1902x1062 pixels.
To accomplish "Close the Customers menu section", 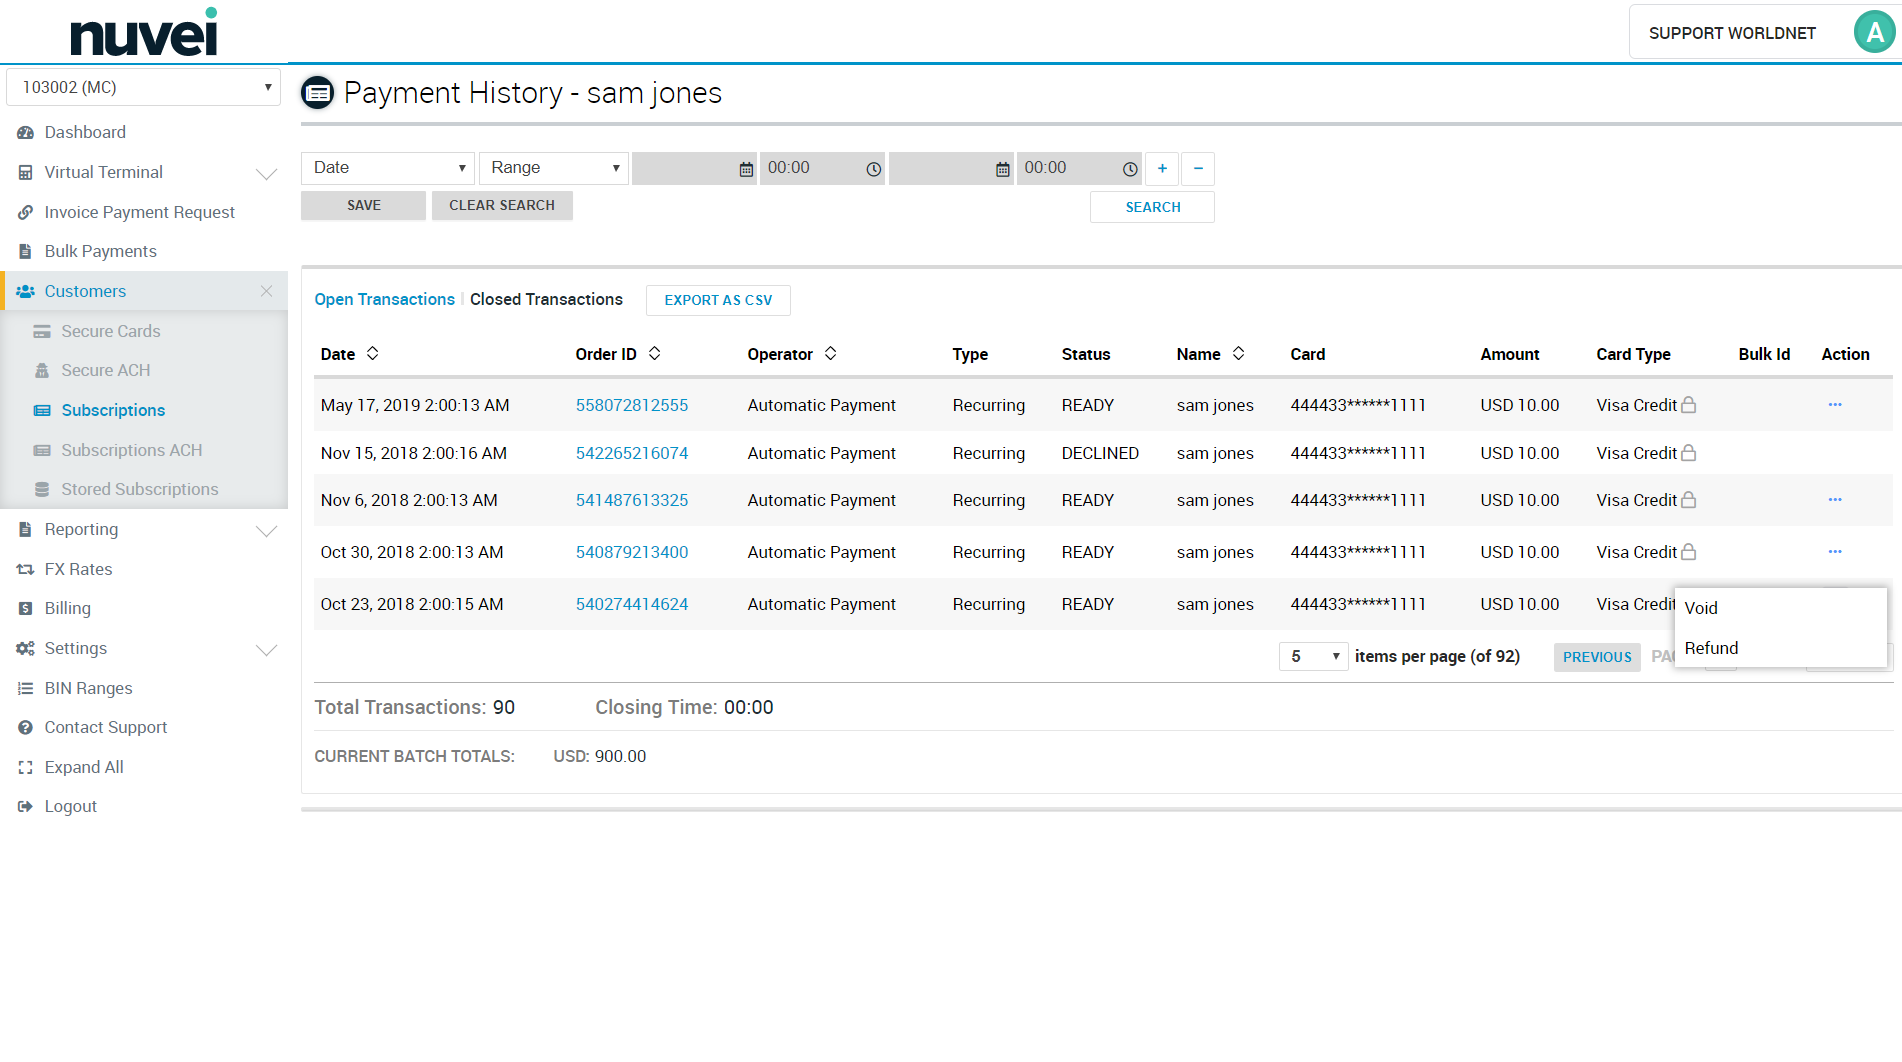I will (x=266, y=291).
